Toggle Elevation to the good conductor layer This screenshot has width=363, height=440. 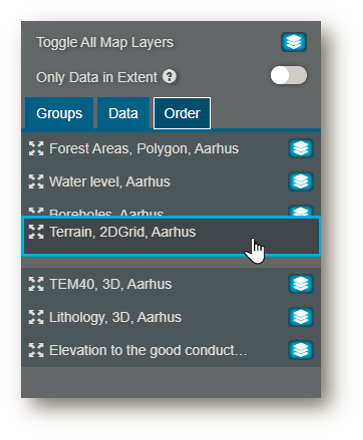point(301,350)
